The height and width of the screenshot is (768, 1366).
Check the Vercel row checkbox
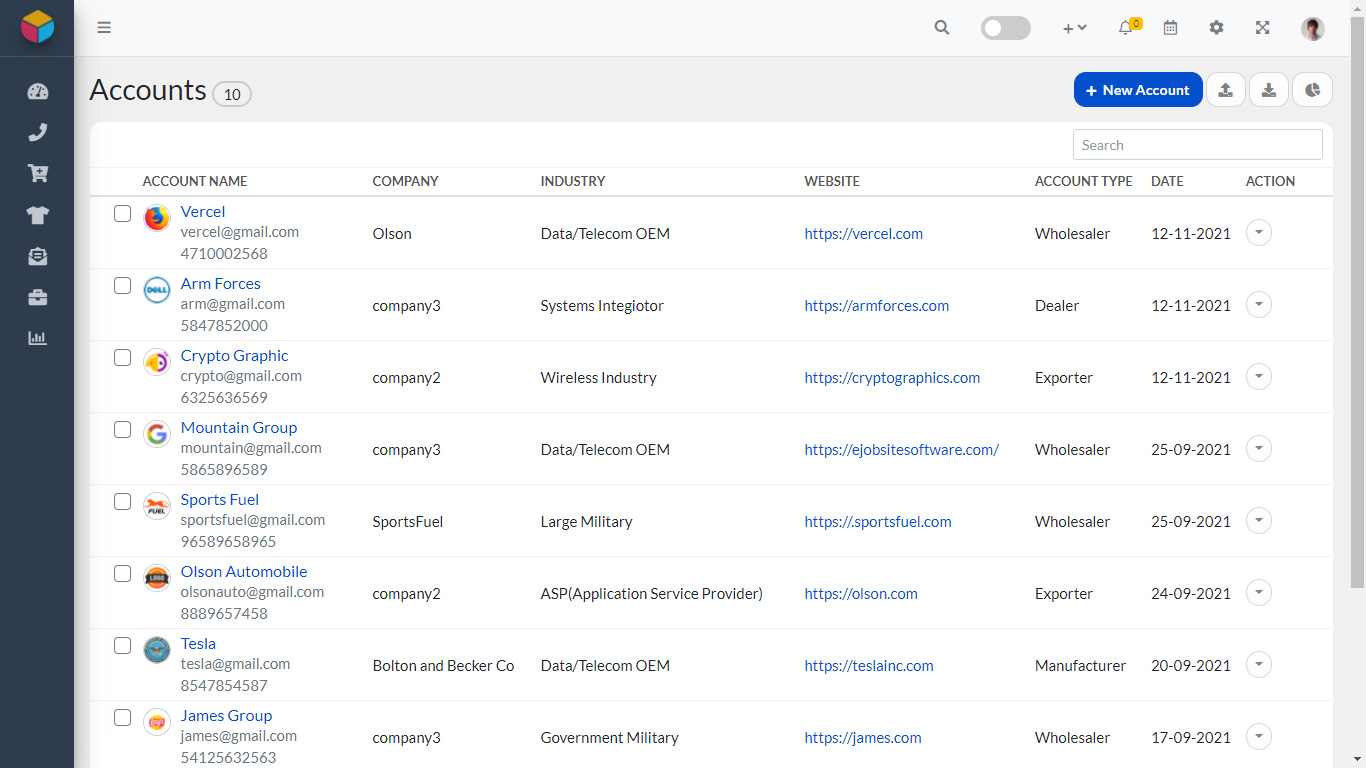[122, 213]
